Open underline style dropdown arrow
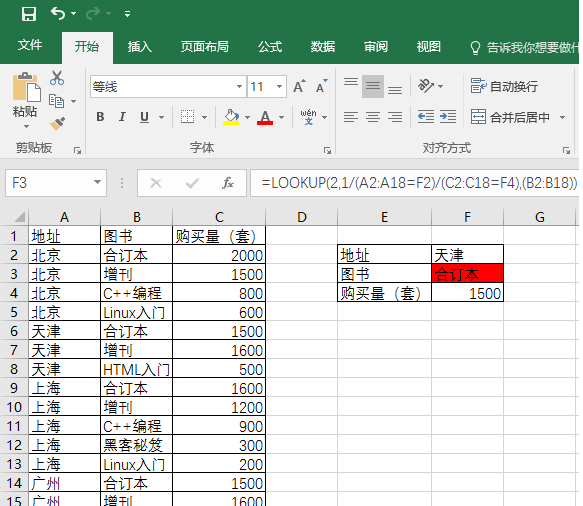 [x=161, y=117]
